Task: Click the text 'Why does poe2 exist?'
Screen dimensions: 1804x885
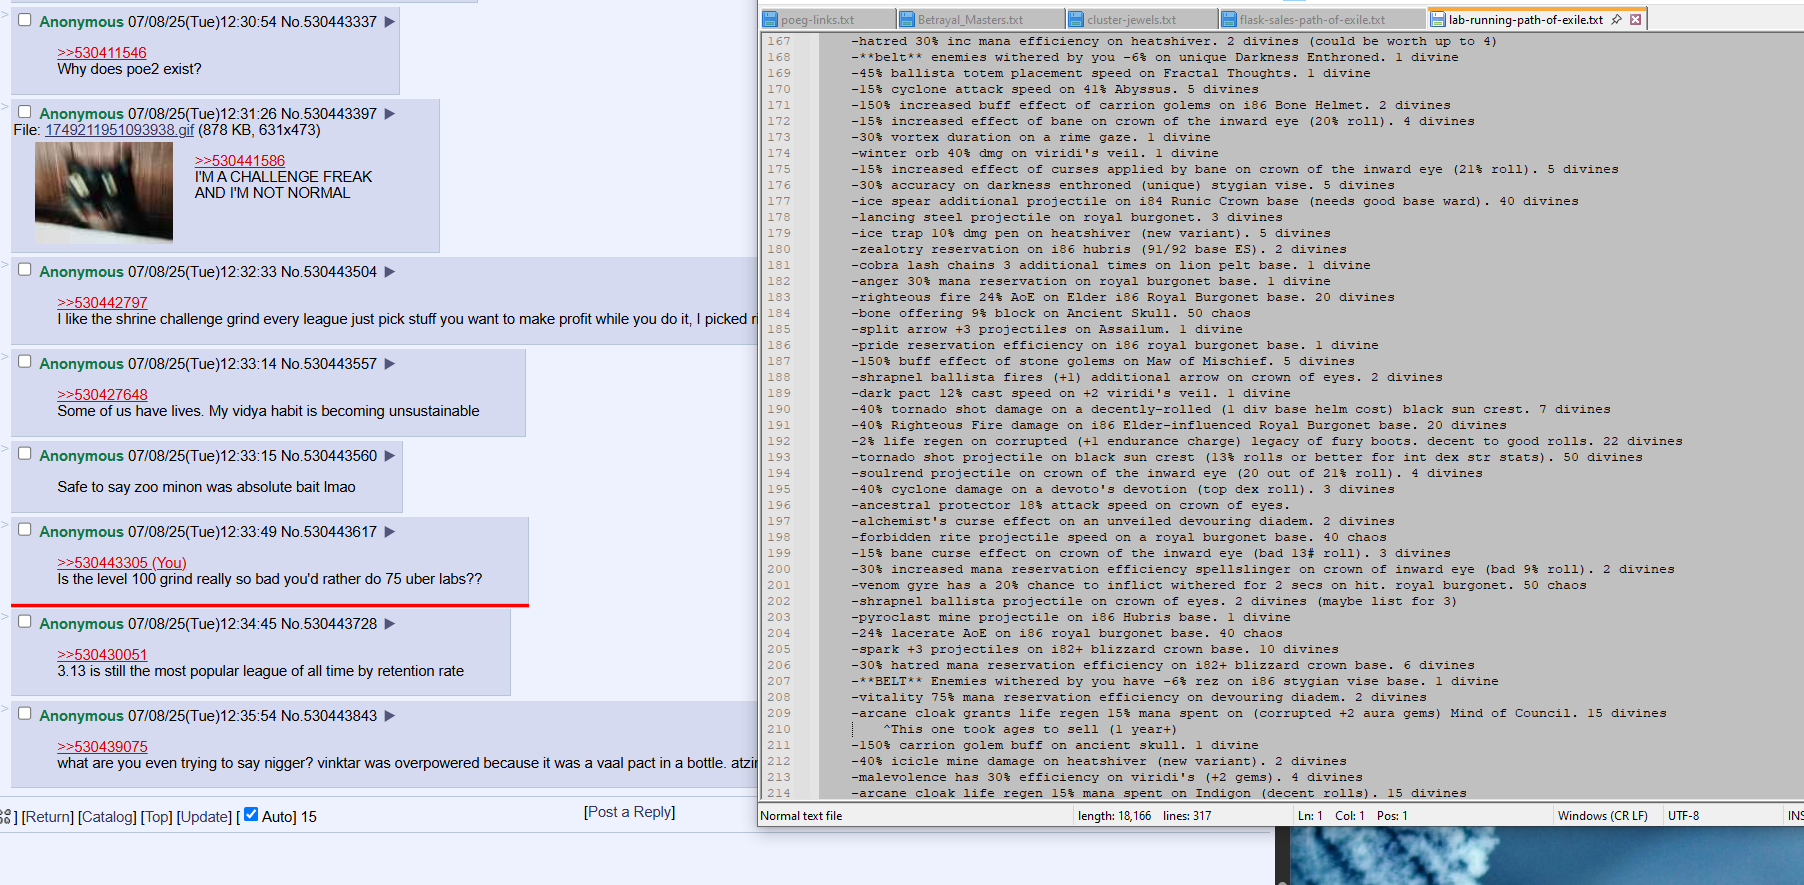Action: [x=129, y=69]
